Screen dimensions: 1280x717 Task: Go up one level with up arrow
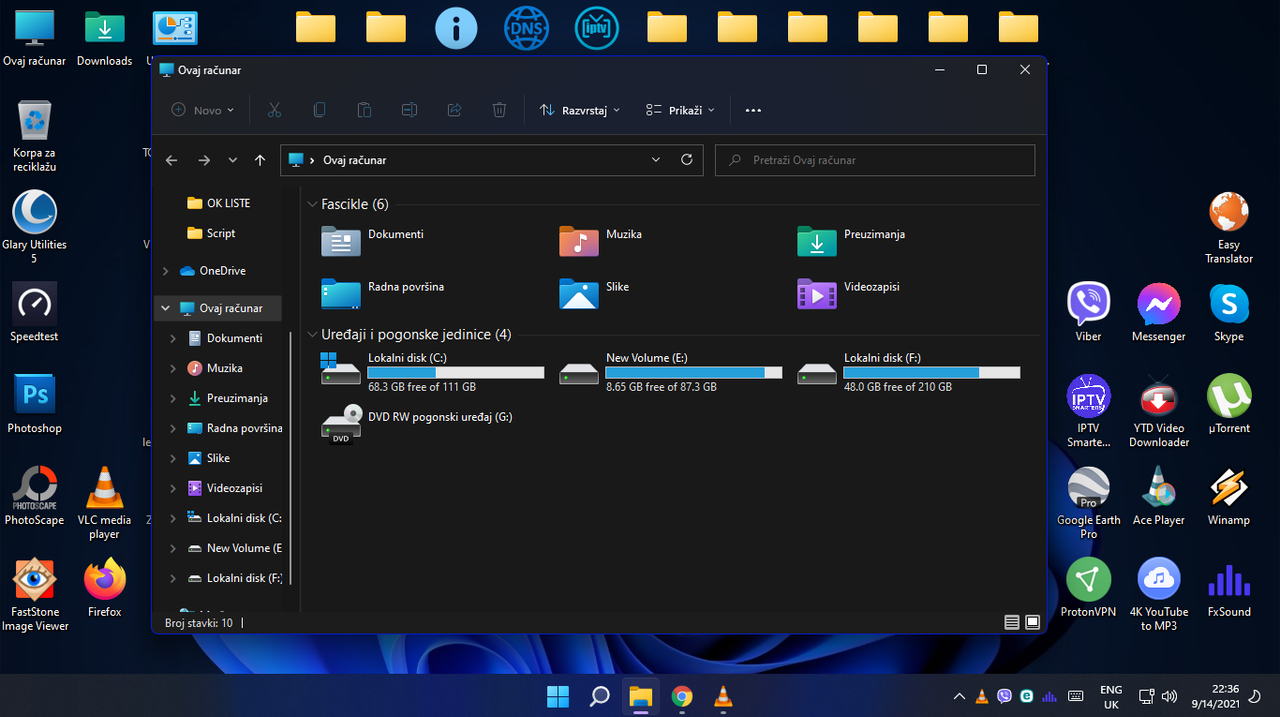point(260,160)
